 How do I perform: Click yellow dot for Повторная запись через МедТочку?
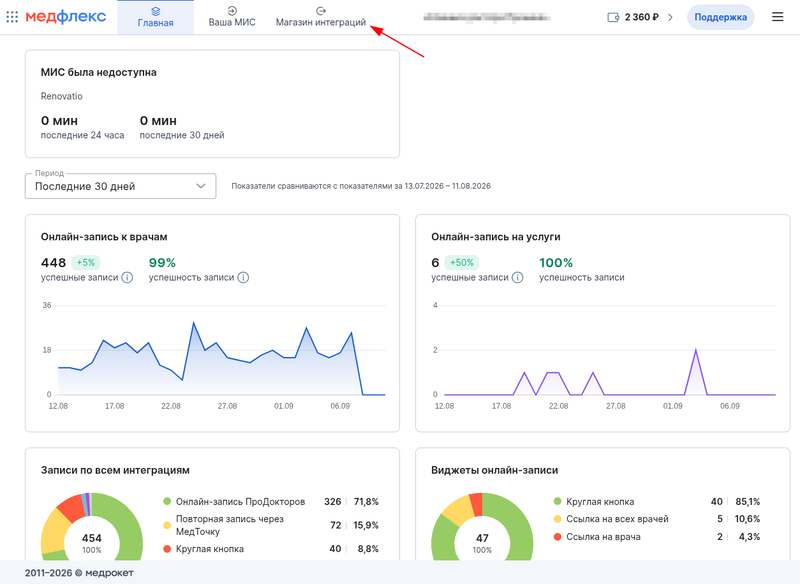pyautogui.click(x=167, y=525)
